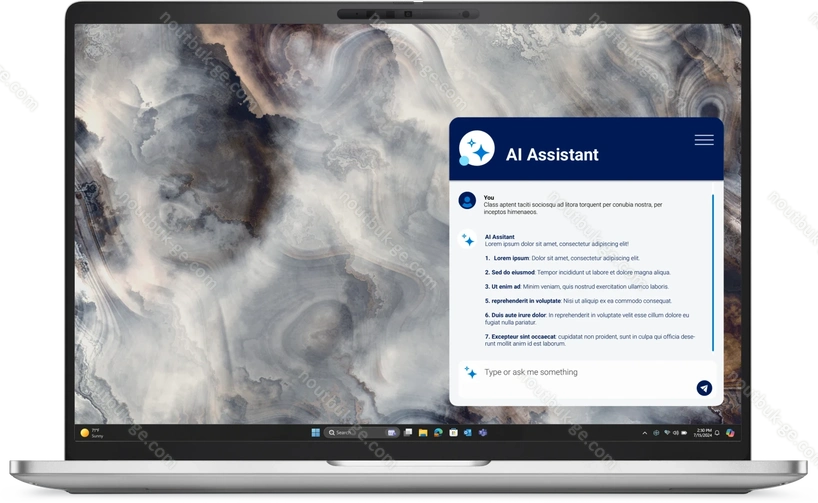This screenshot has height=503, width=818.
Task: Open Copilot icon at taskbar far right
Action: [731, 432]
